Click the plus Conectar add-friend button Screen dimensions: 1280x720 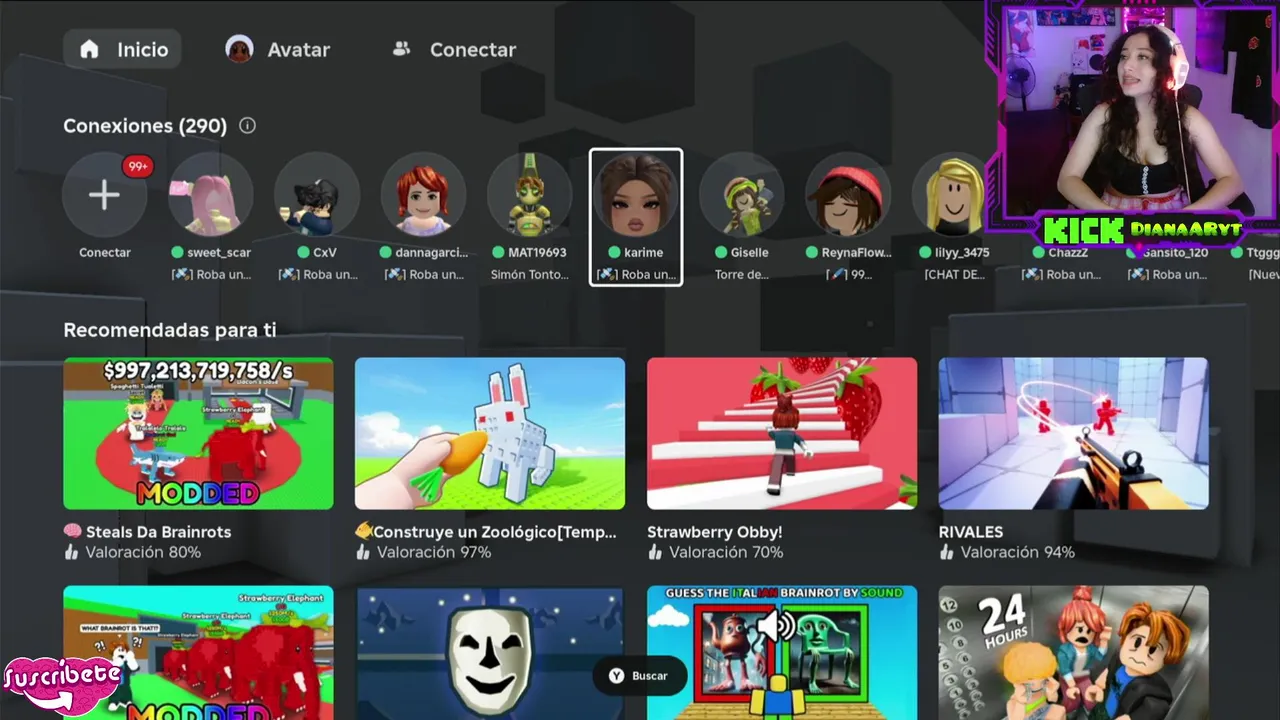pyautogui.click(x=105, y=195)
